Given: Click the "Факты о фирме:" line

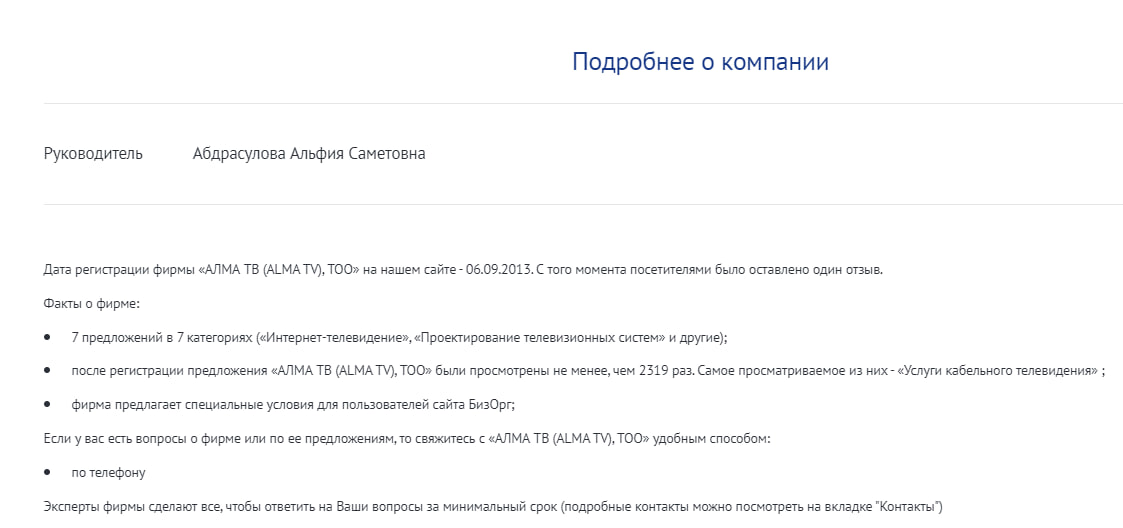Looking at the screenshot, I should (92, 303).
